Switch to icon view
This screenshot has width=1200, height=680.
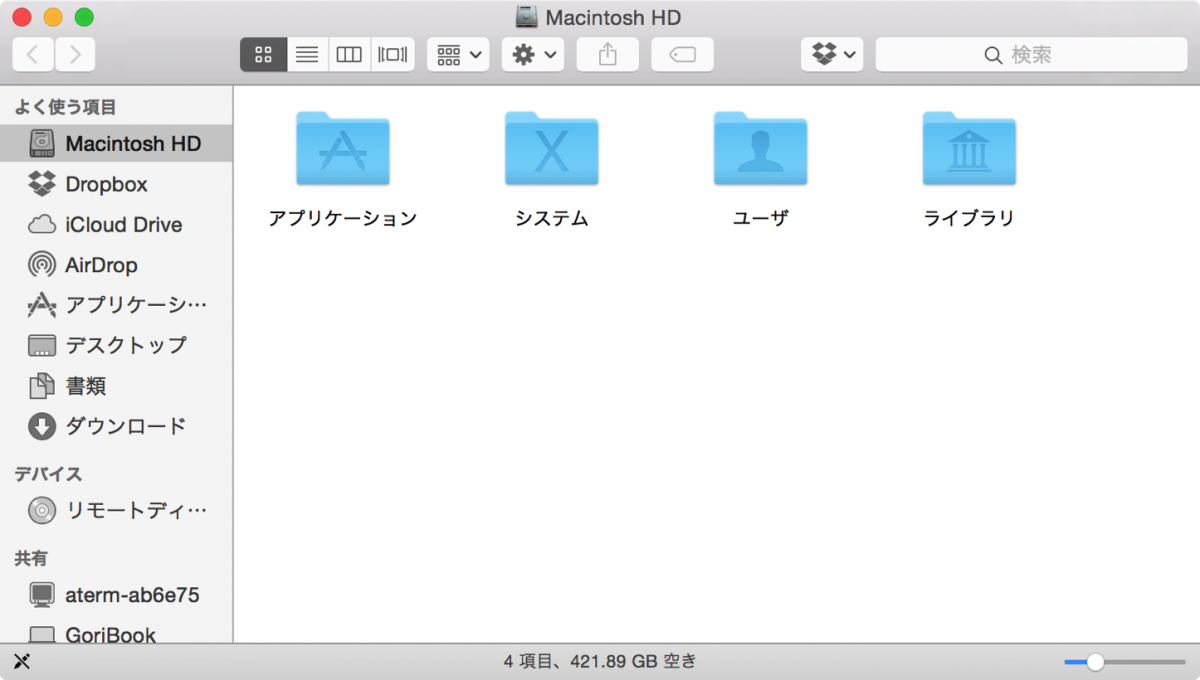(263, 54)
